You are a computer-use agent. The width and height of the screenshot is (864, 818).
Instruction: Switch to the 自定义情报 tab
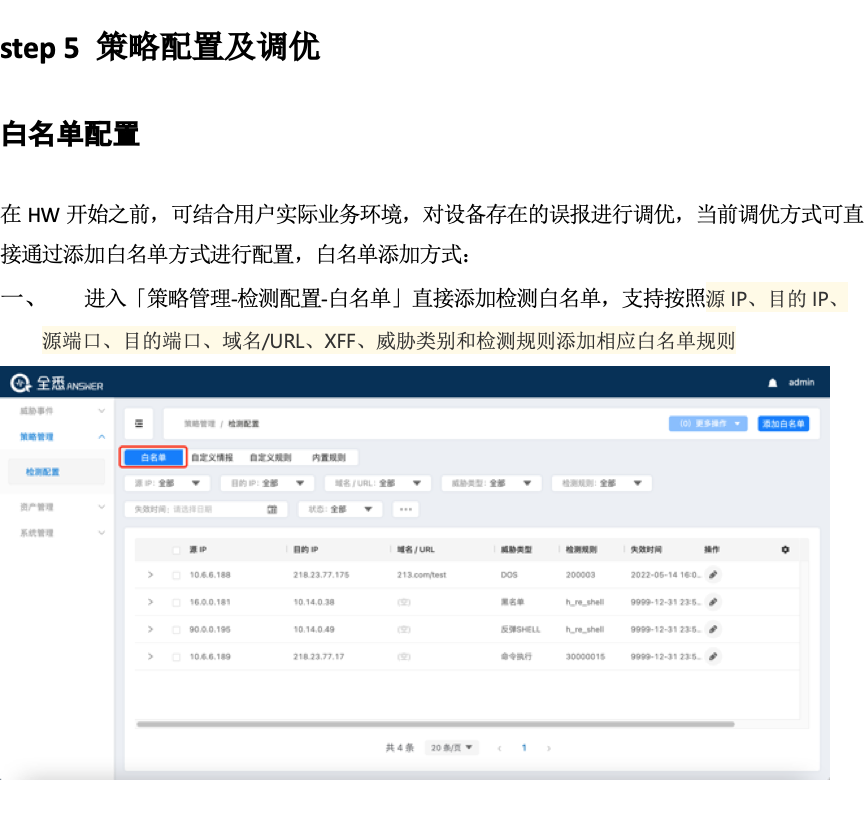click(x=212, y=458)
